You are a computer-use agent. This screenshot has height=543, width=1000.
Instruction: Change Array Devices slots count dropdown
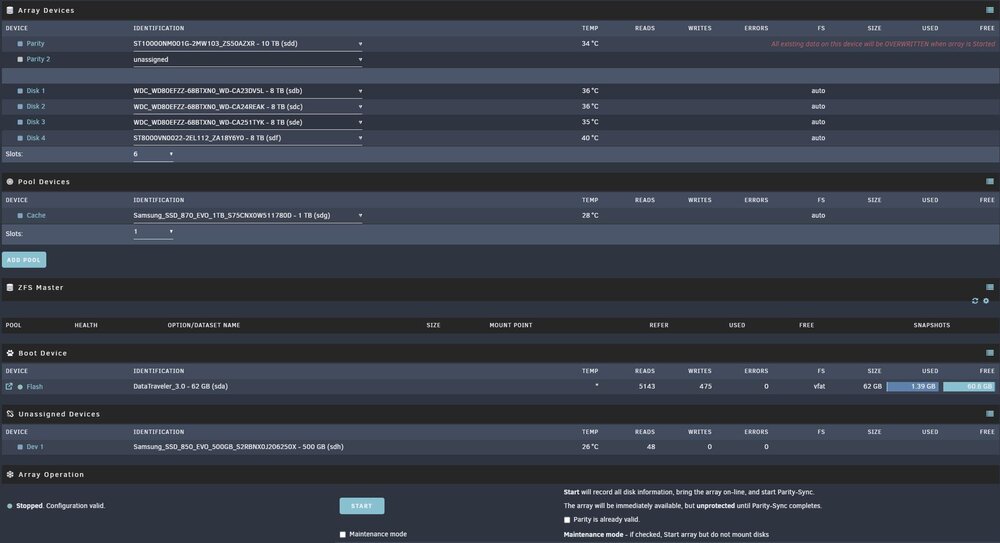pos(153,154)
